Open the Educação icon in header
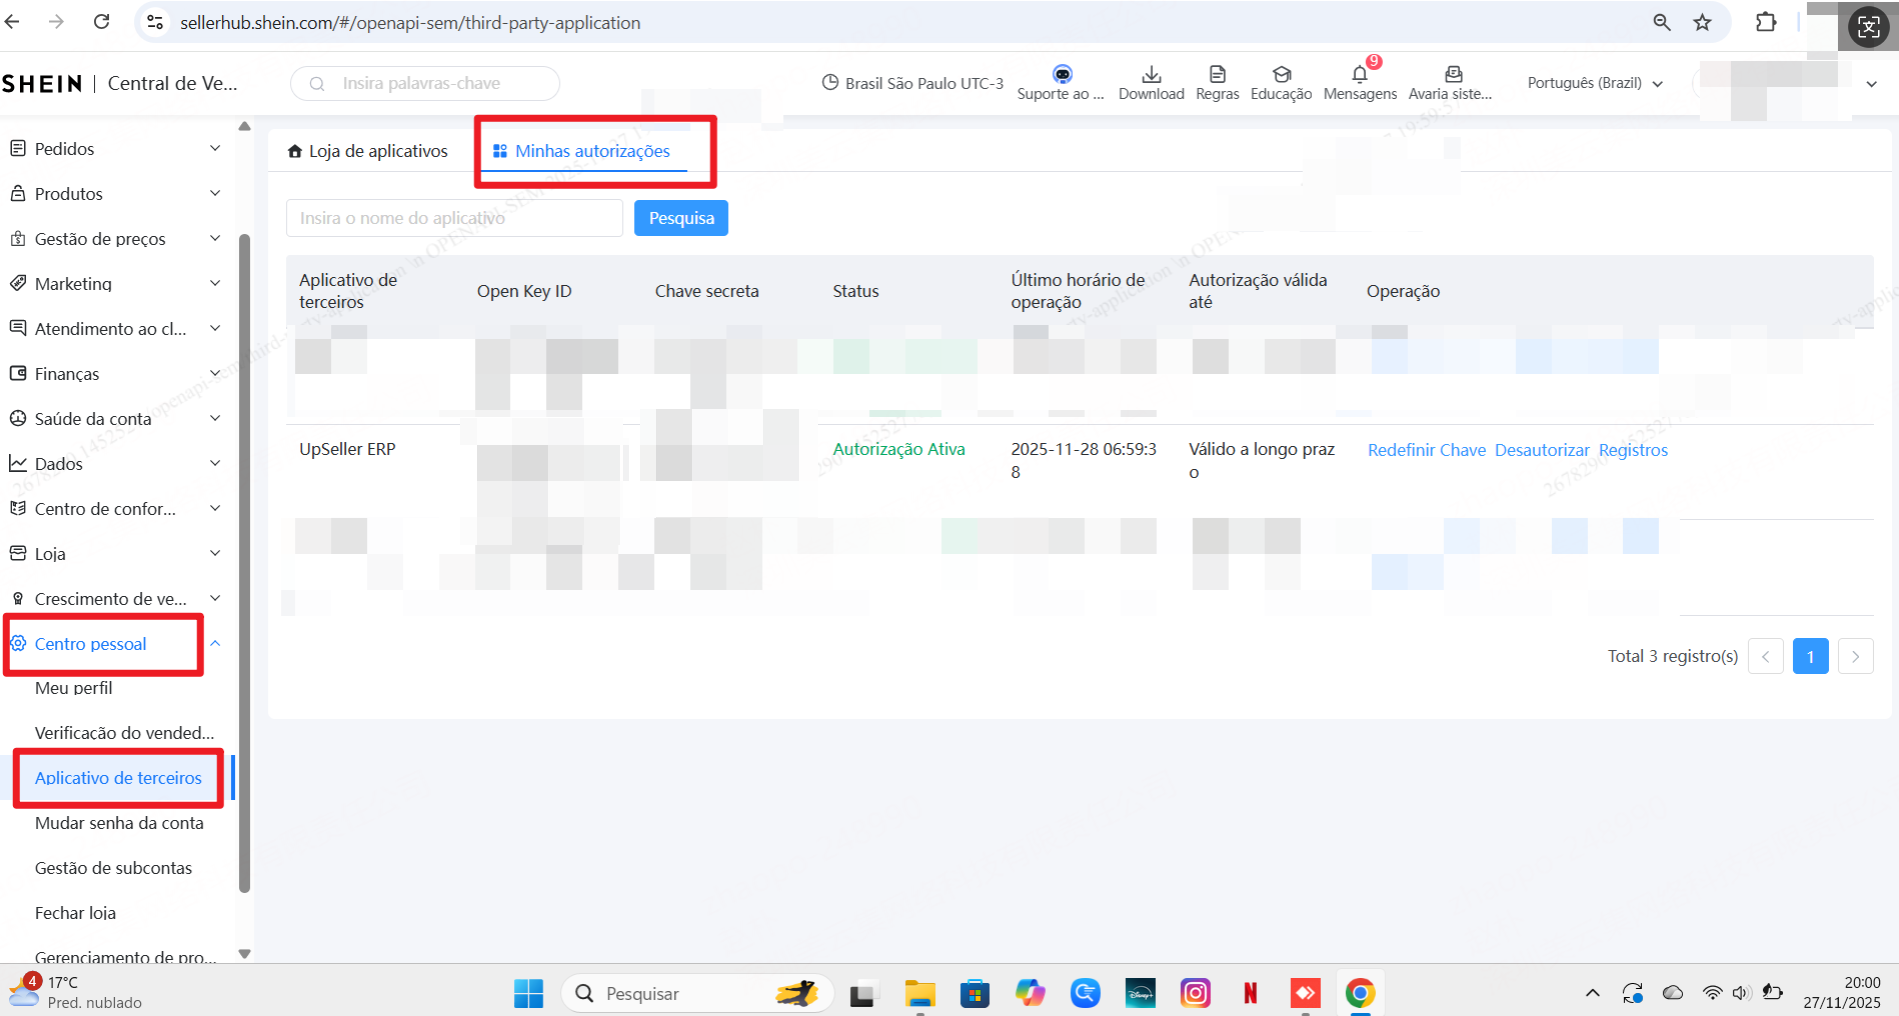 point(1281,75)
